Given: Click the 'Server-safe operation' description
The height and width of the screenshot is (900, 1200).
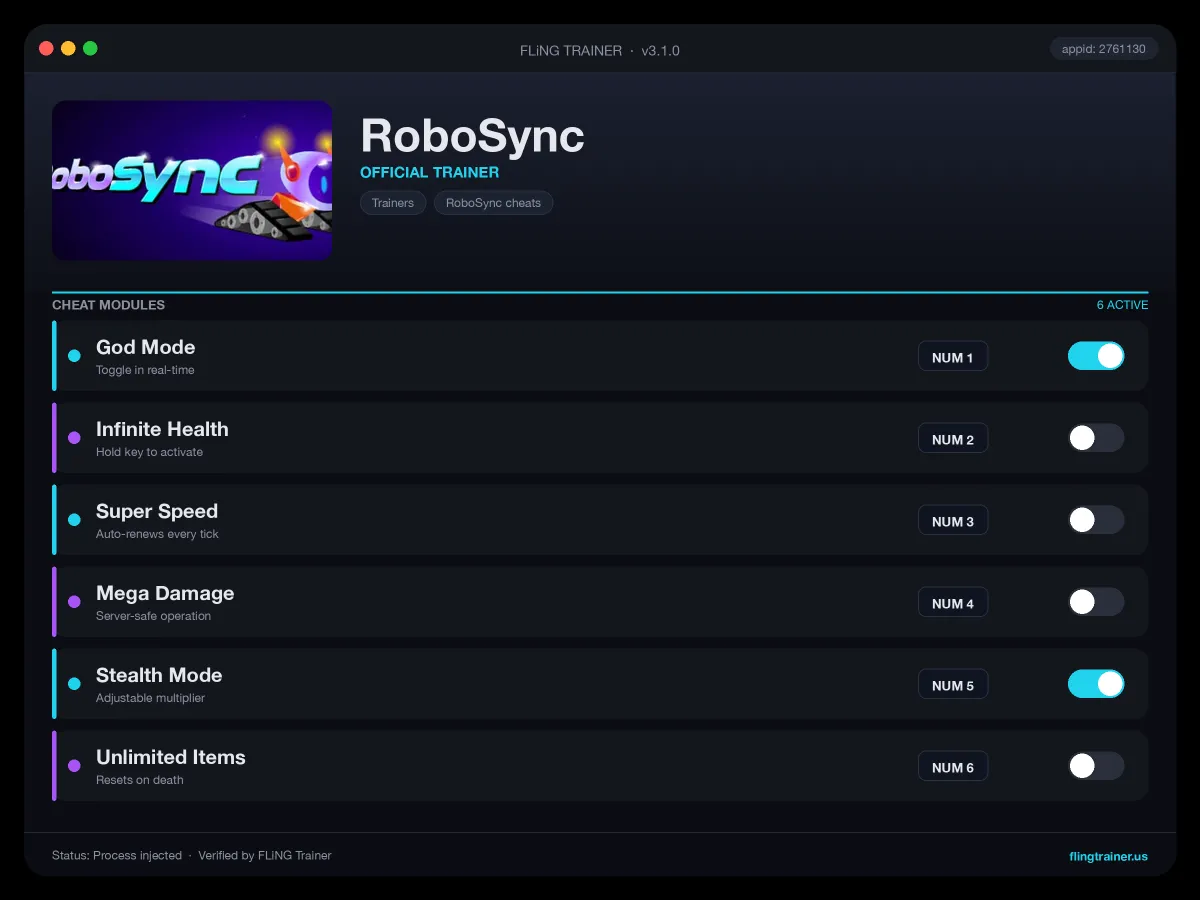Looking at the screenshot, I should [153, 616].
